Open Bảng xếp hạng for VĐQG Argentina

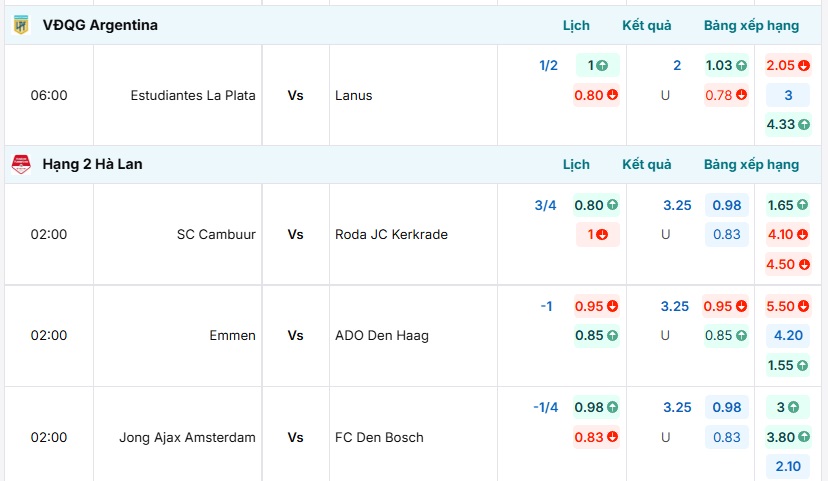751,25
